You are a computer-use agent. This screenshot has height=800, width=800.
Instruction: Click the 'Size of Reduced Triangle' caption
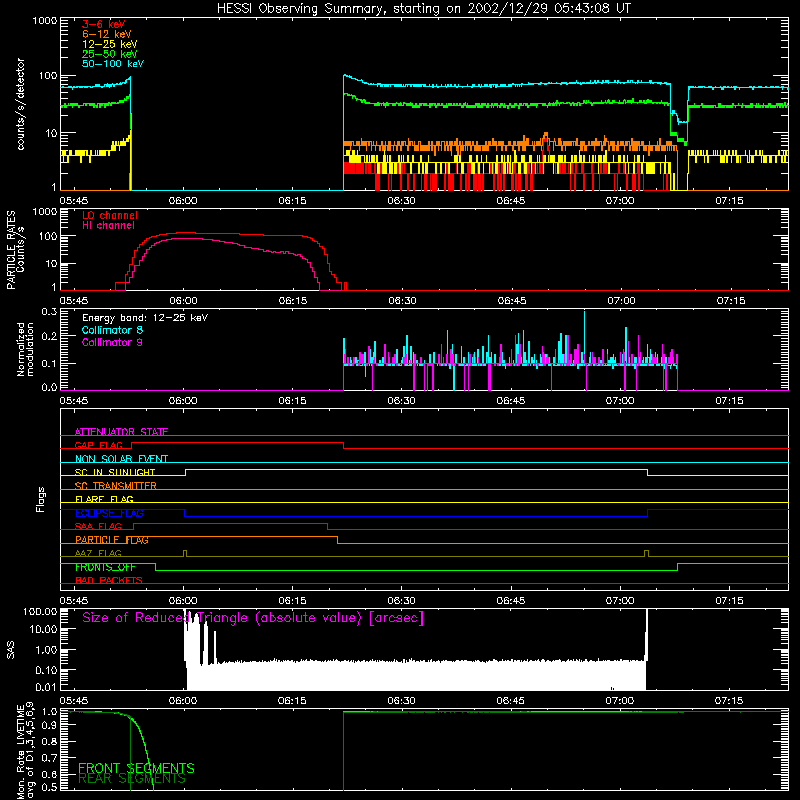pos(253,618)
